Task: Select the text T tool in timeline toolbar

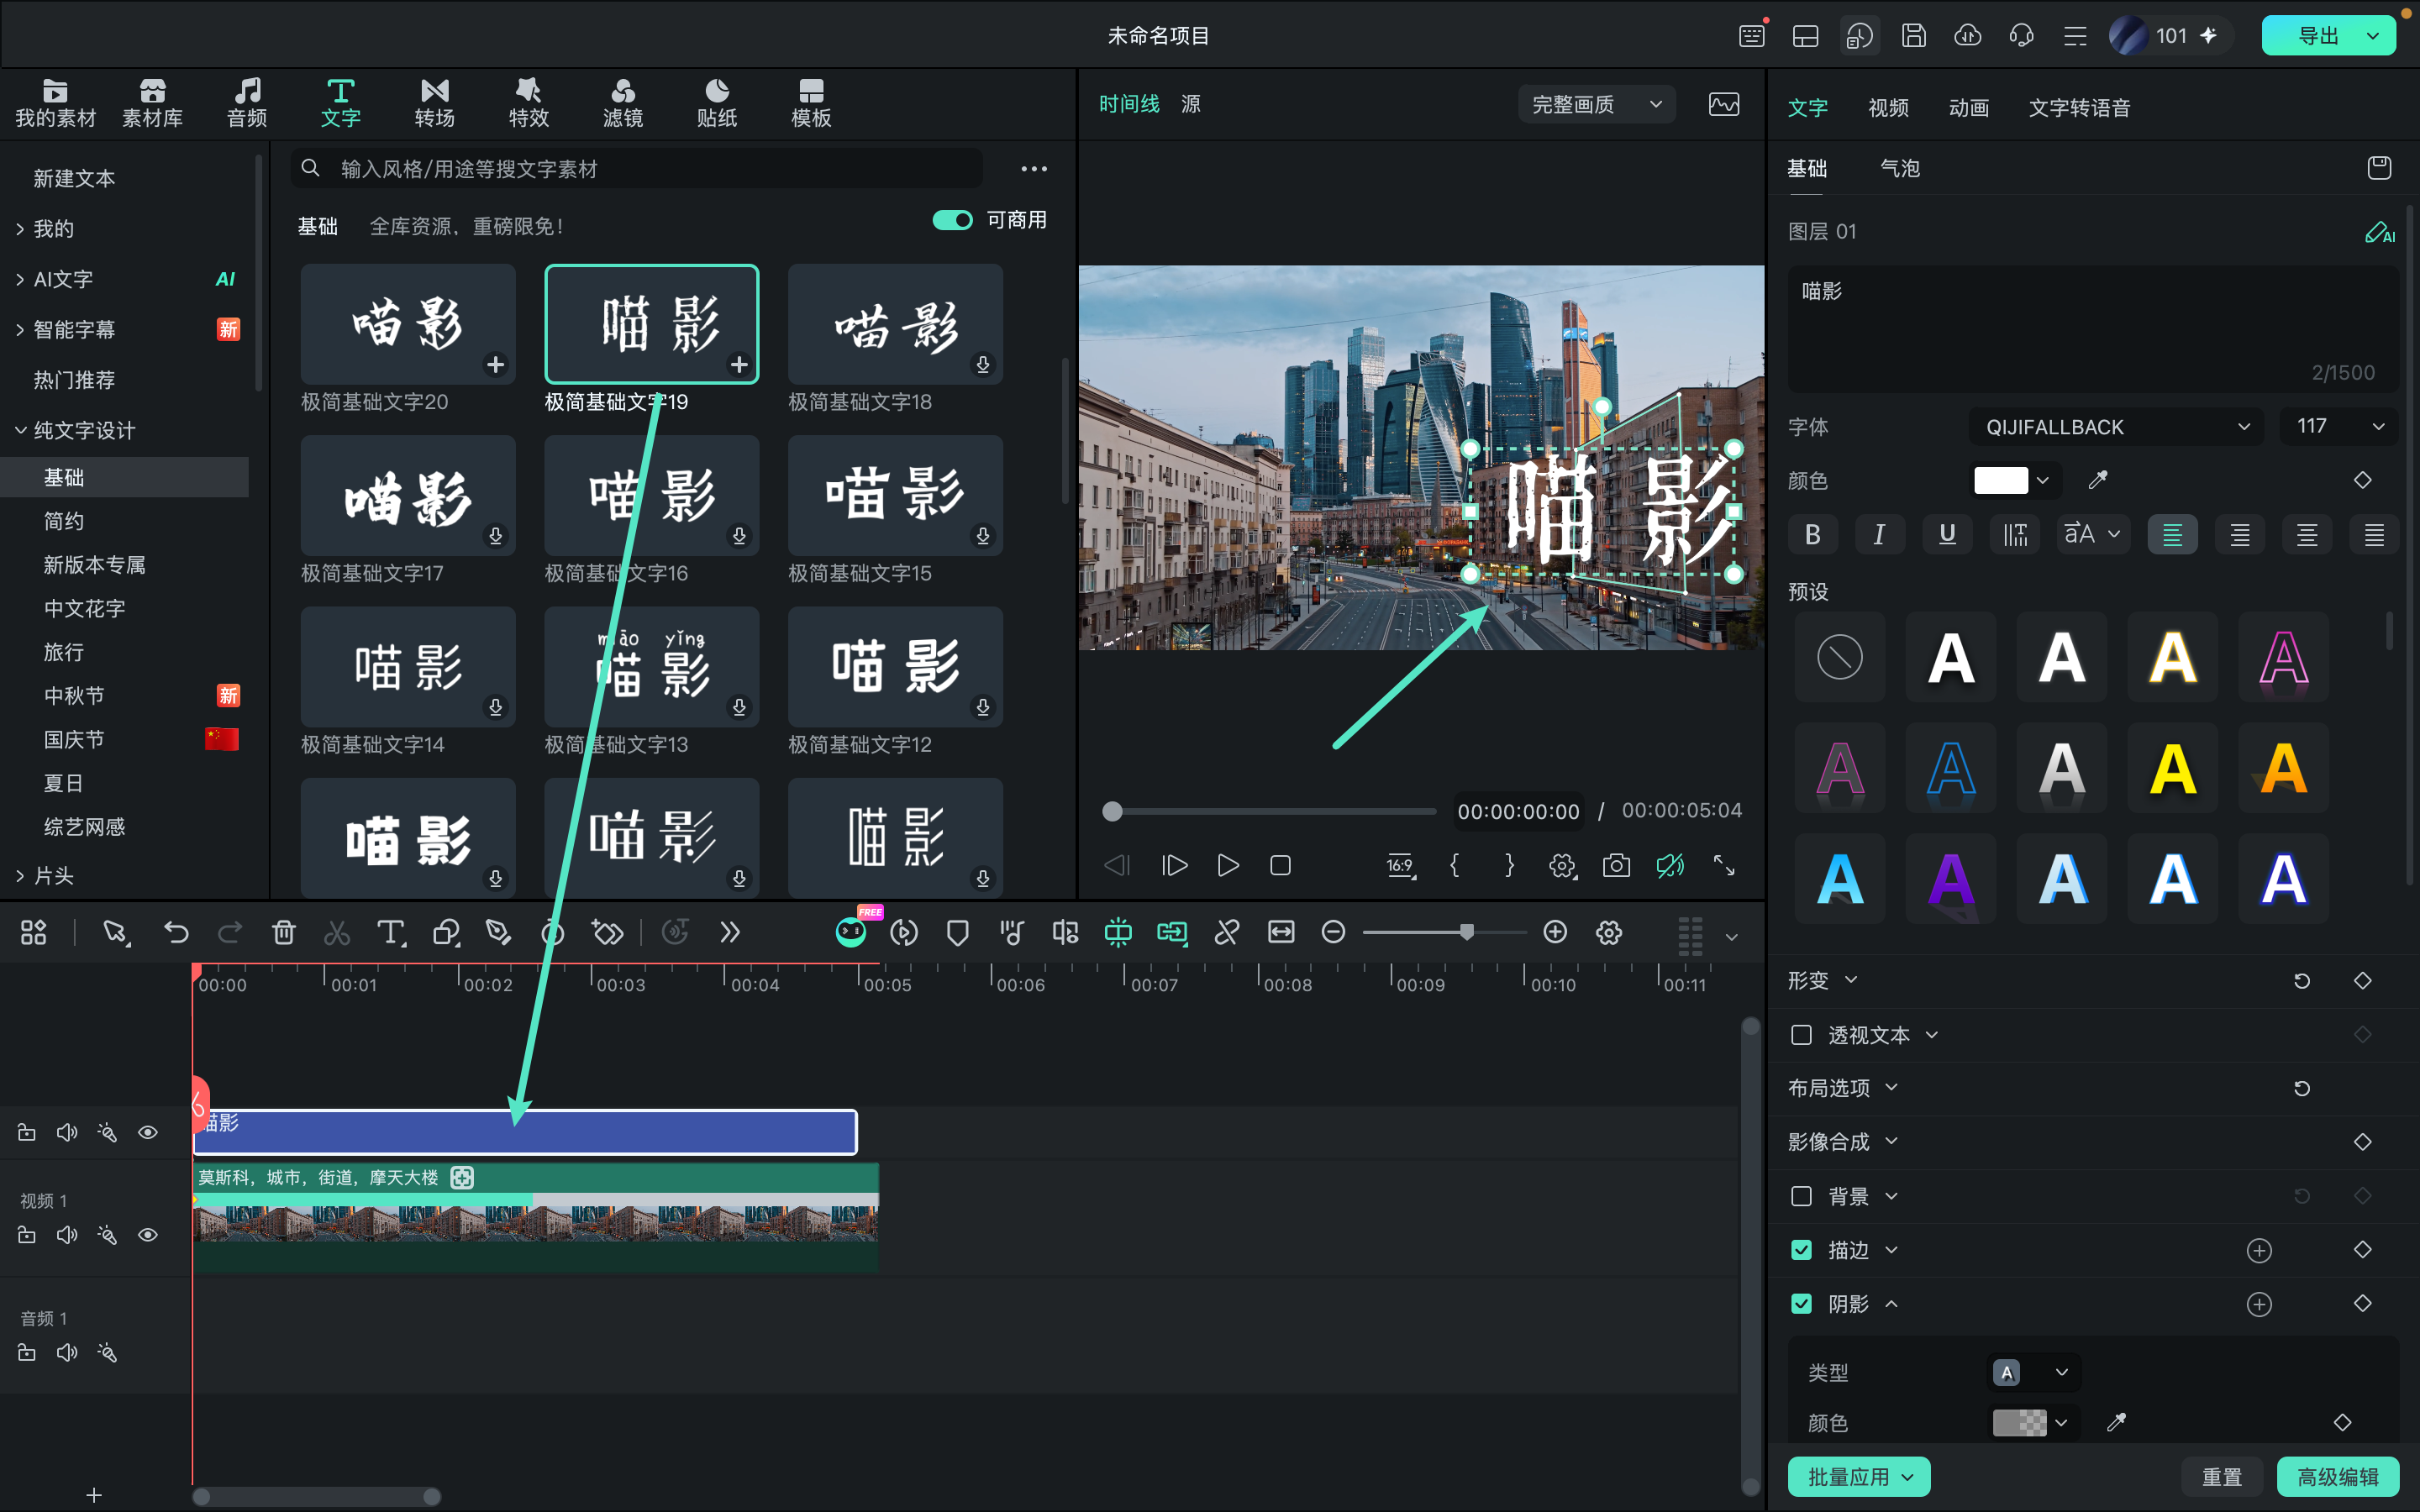Action: [390, 932]
